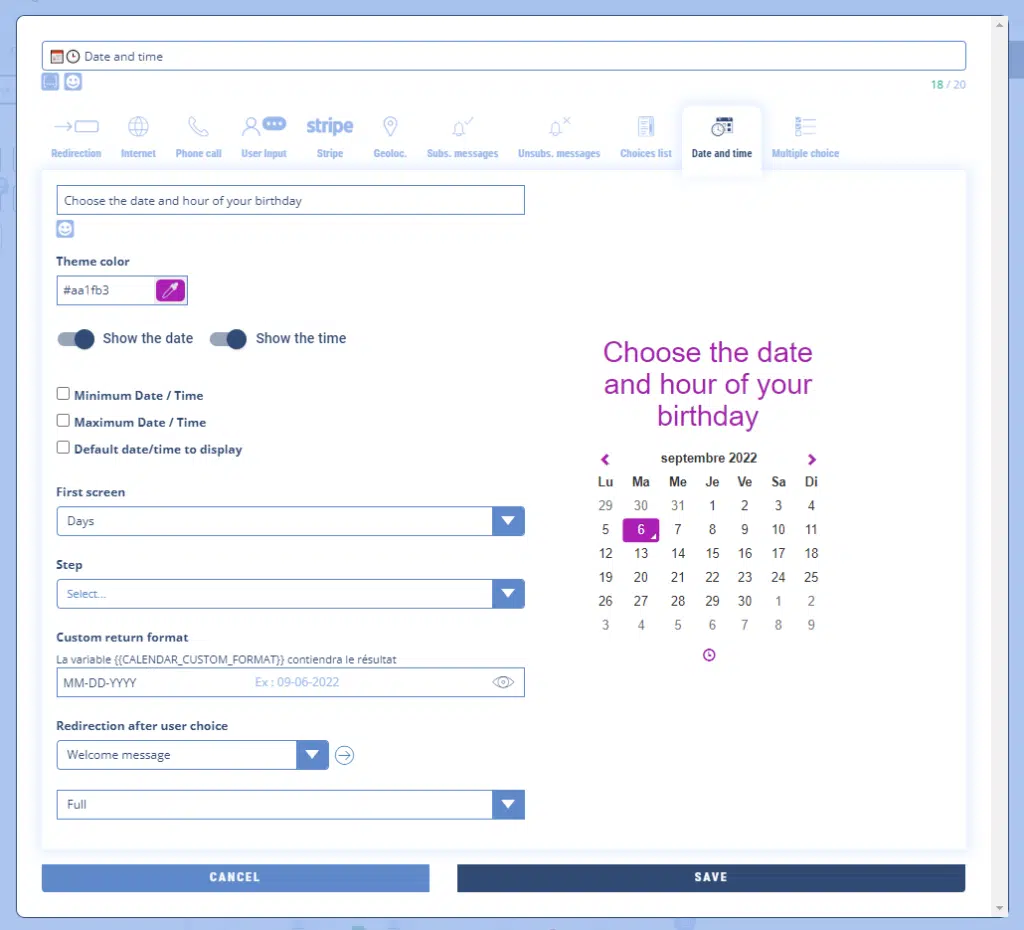Choose the Internet globe icon
1024x930 pixels.
138,127
